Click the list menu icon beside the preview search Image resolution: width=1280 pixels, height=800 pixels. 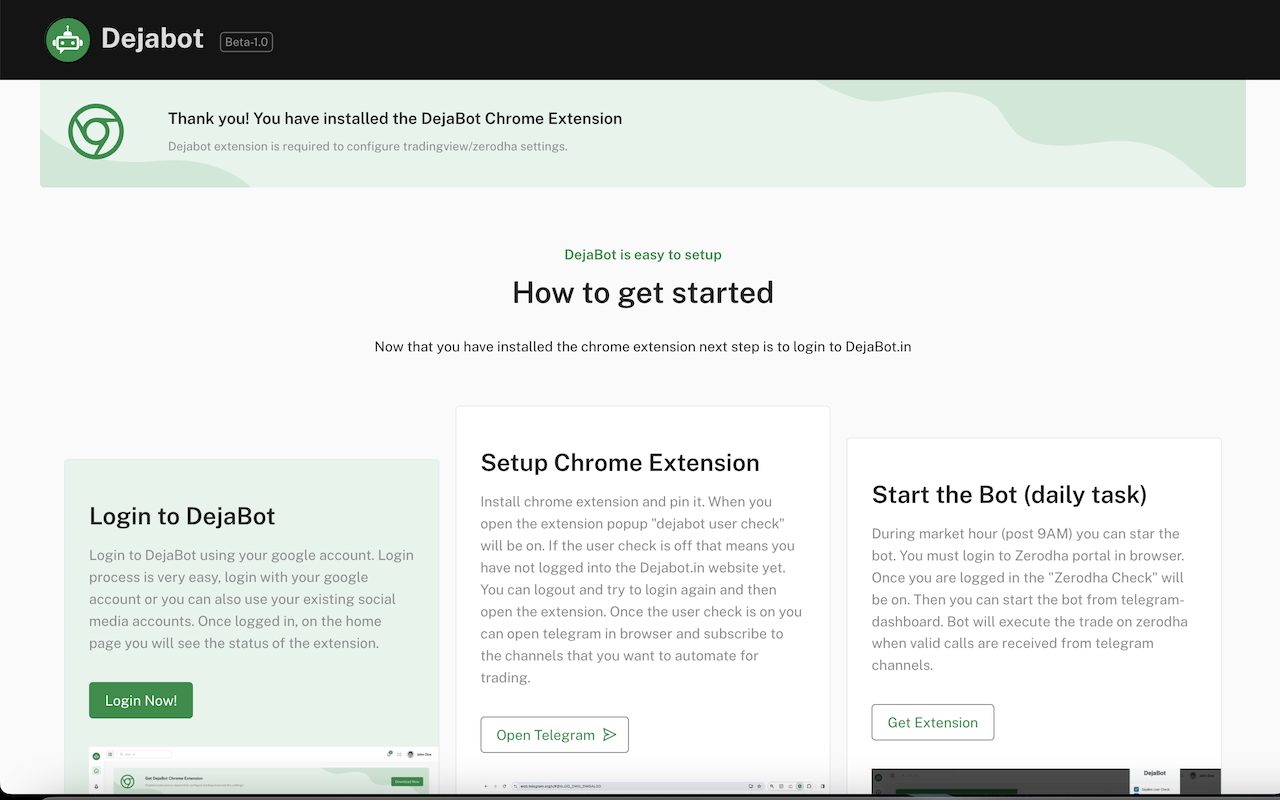[x=109, y=754]
